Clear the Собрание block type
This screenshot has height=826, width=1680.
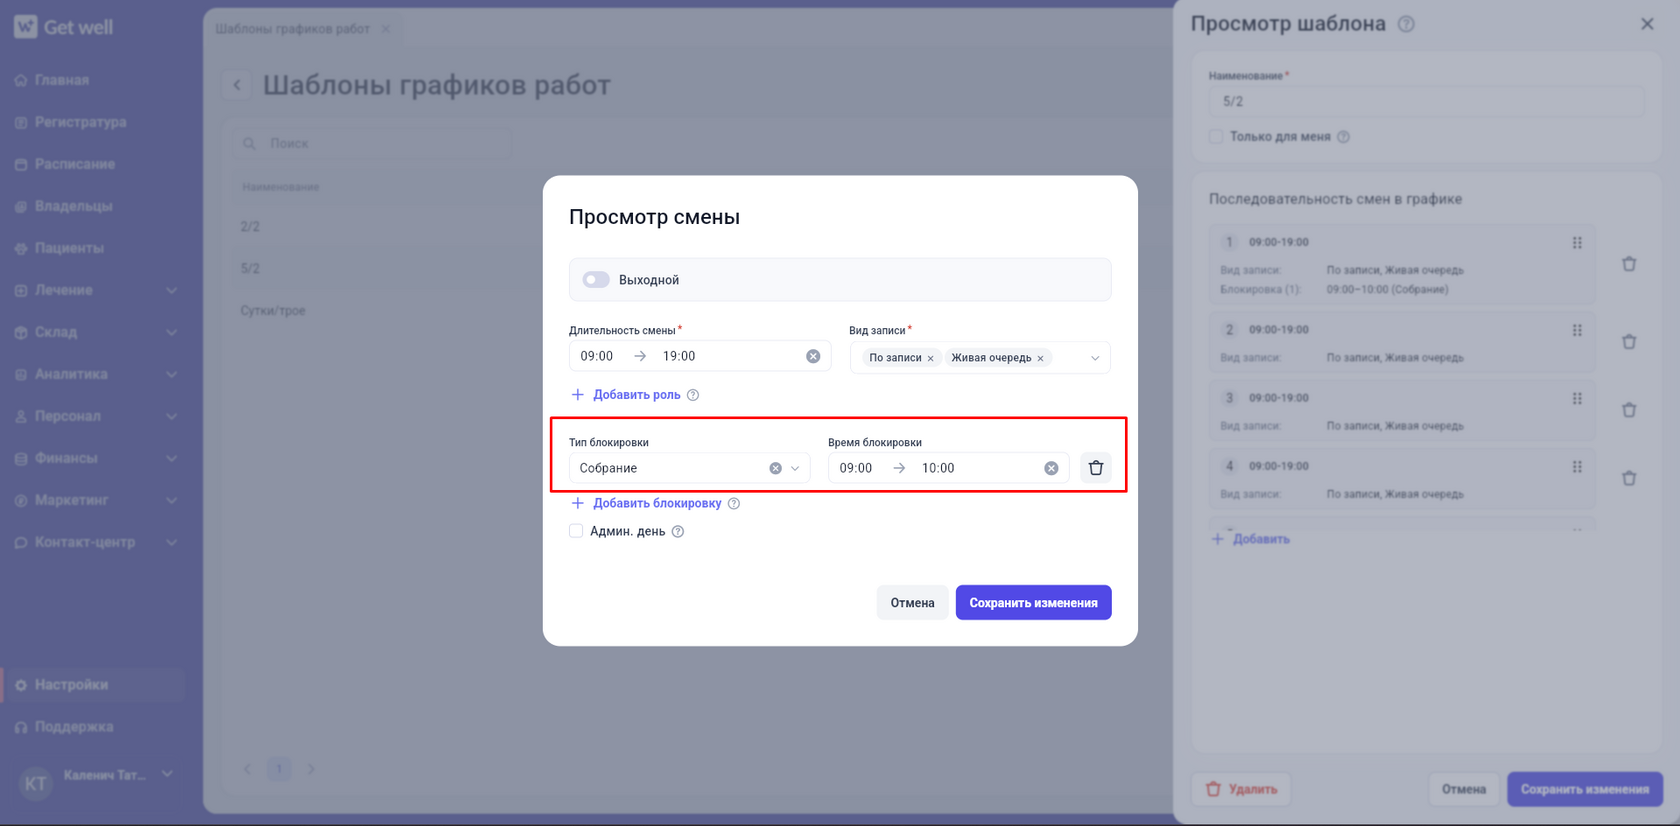[x=775, y=468]
